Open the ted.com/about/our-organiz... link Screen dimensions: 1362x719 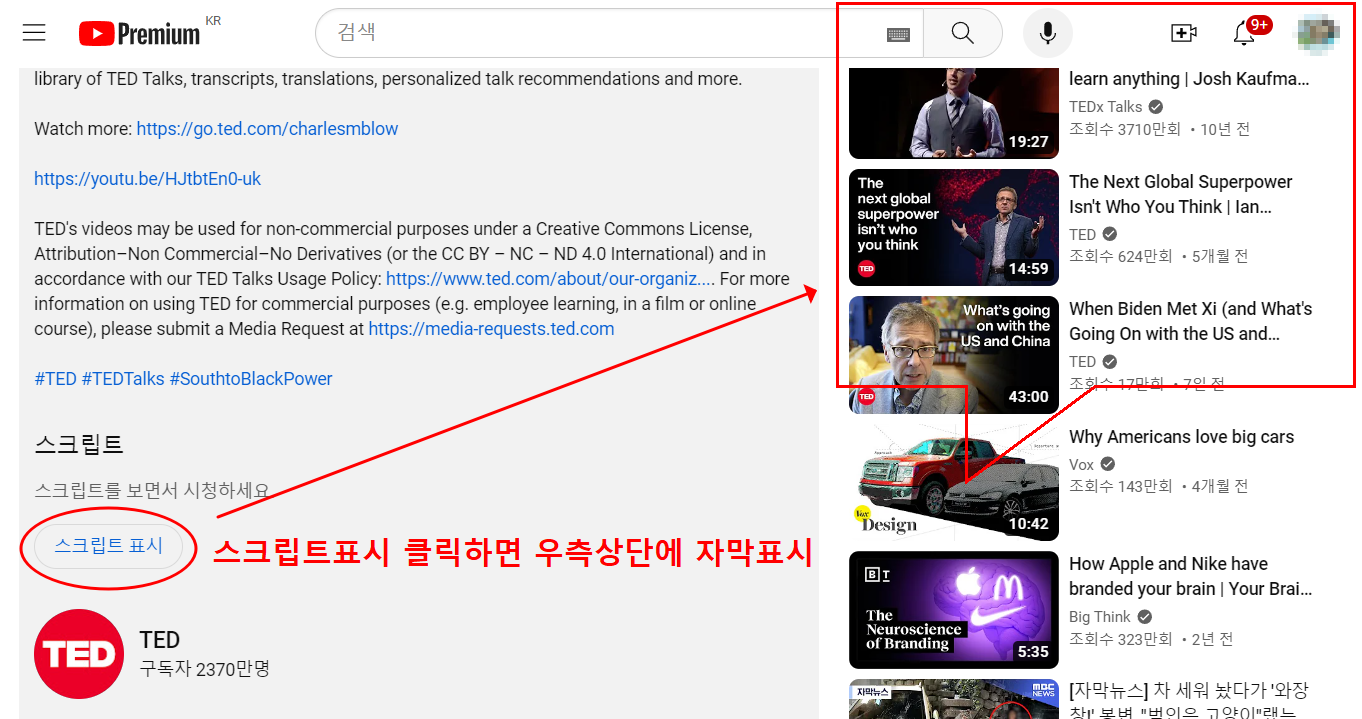[550, 279]
